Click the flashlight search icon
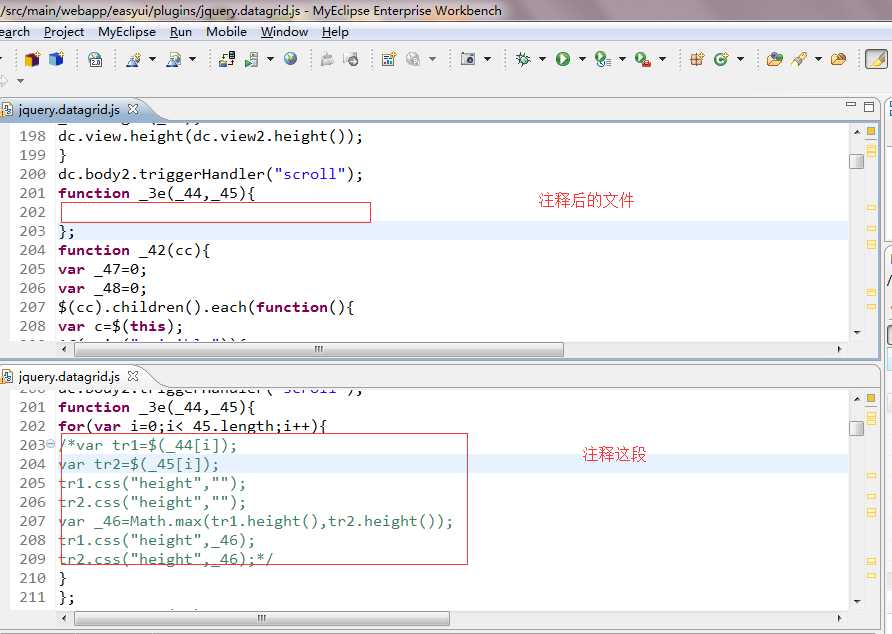Image resolution: width=892 pixels, height=634 pixels. (x=799, y=59)
